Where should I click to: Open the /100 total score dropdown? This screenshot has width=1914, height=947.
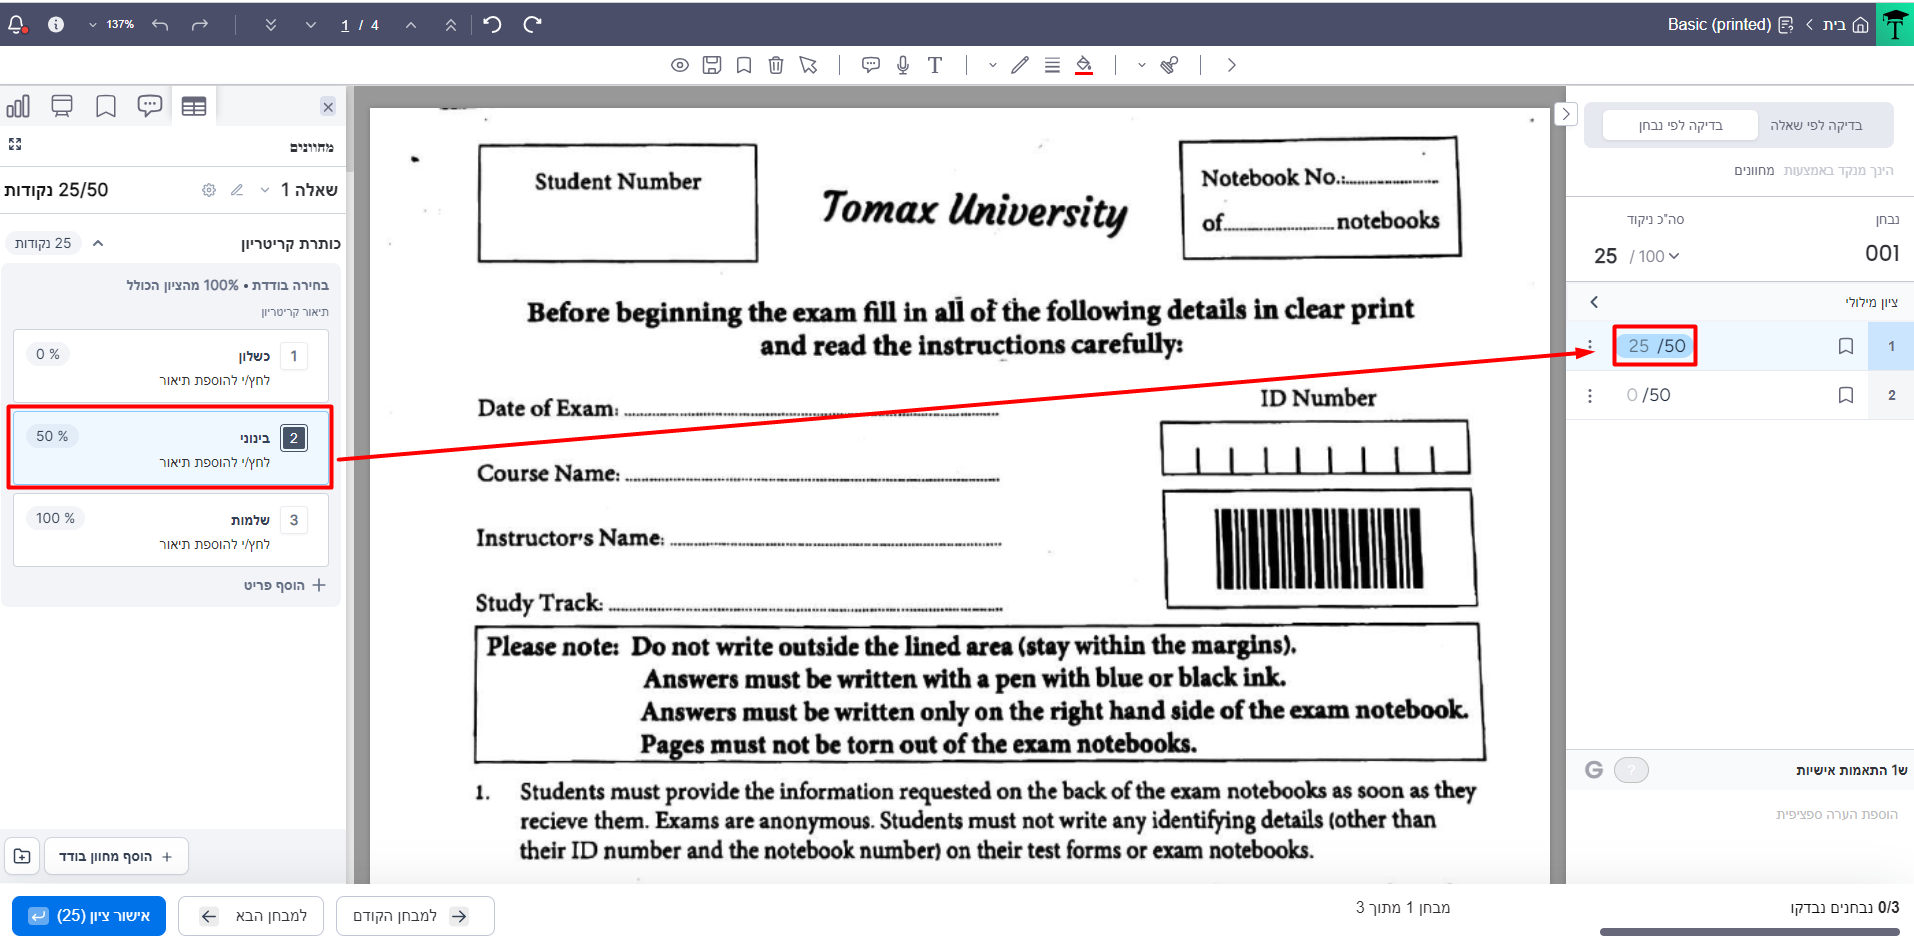coord(1655,256)
